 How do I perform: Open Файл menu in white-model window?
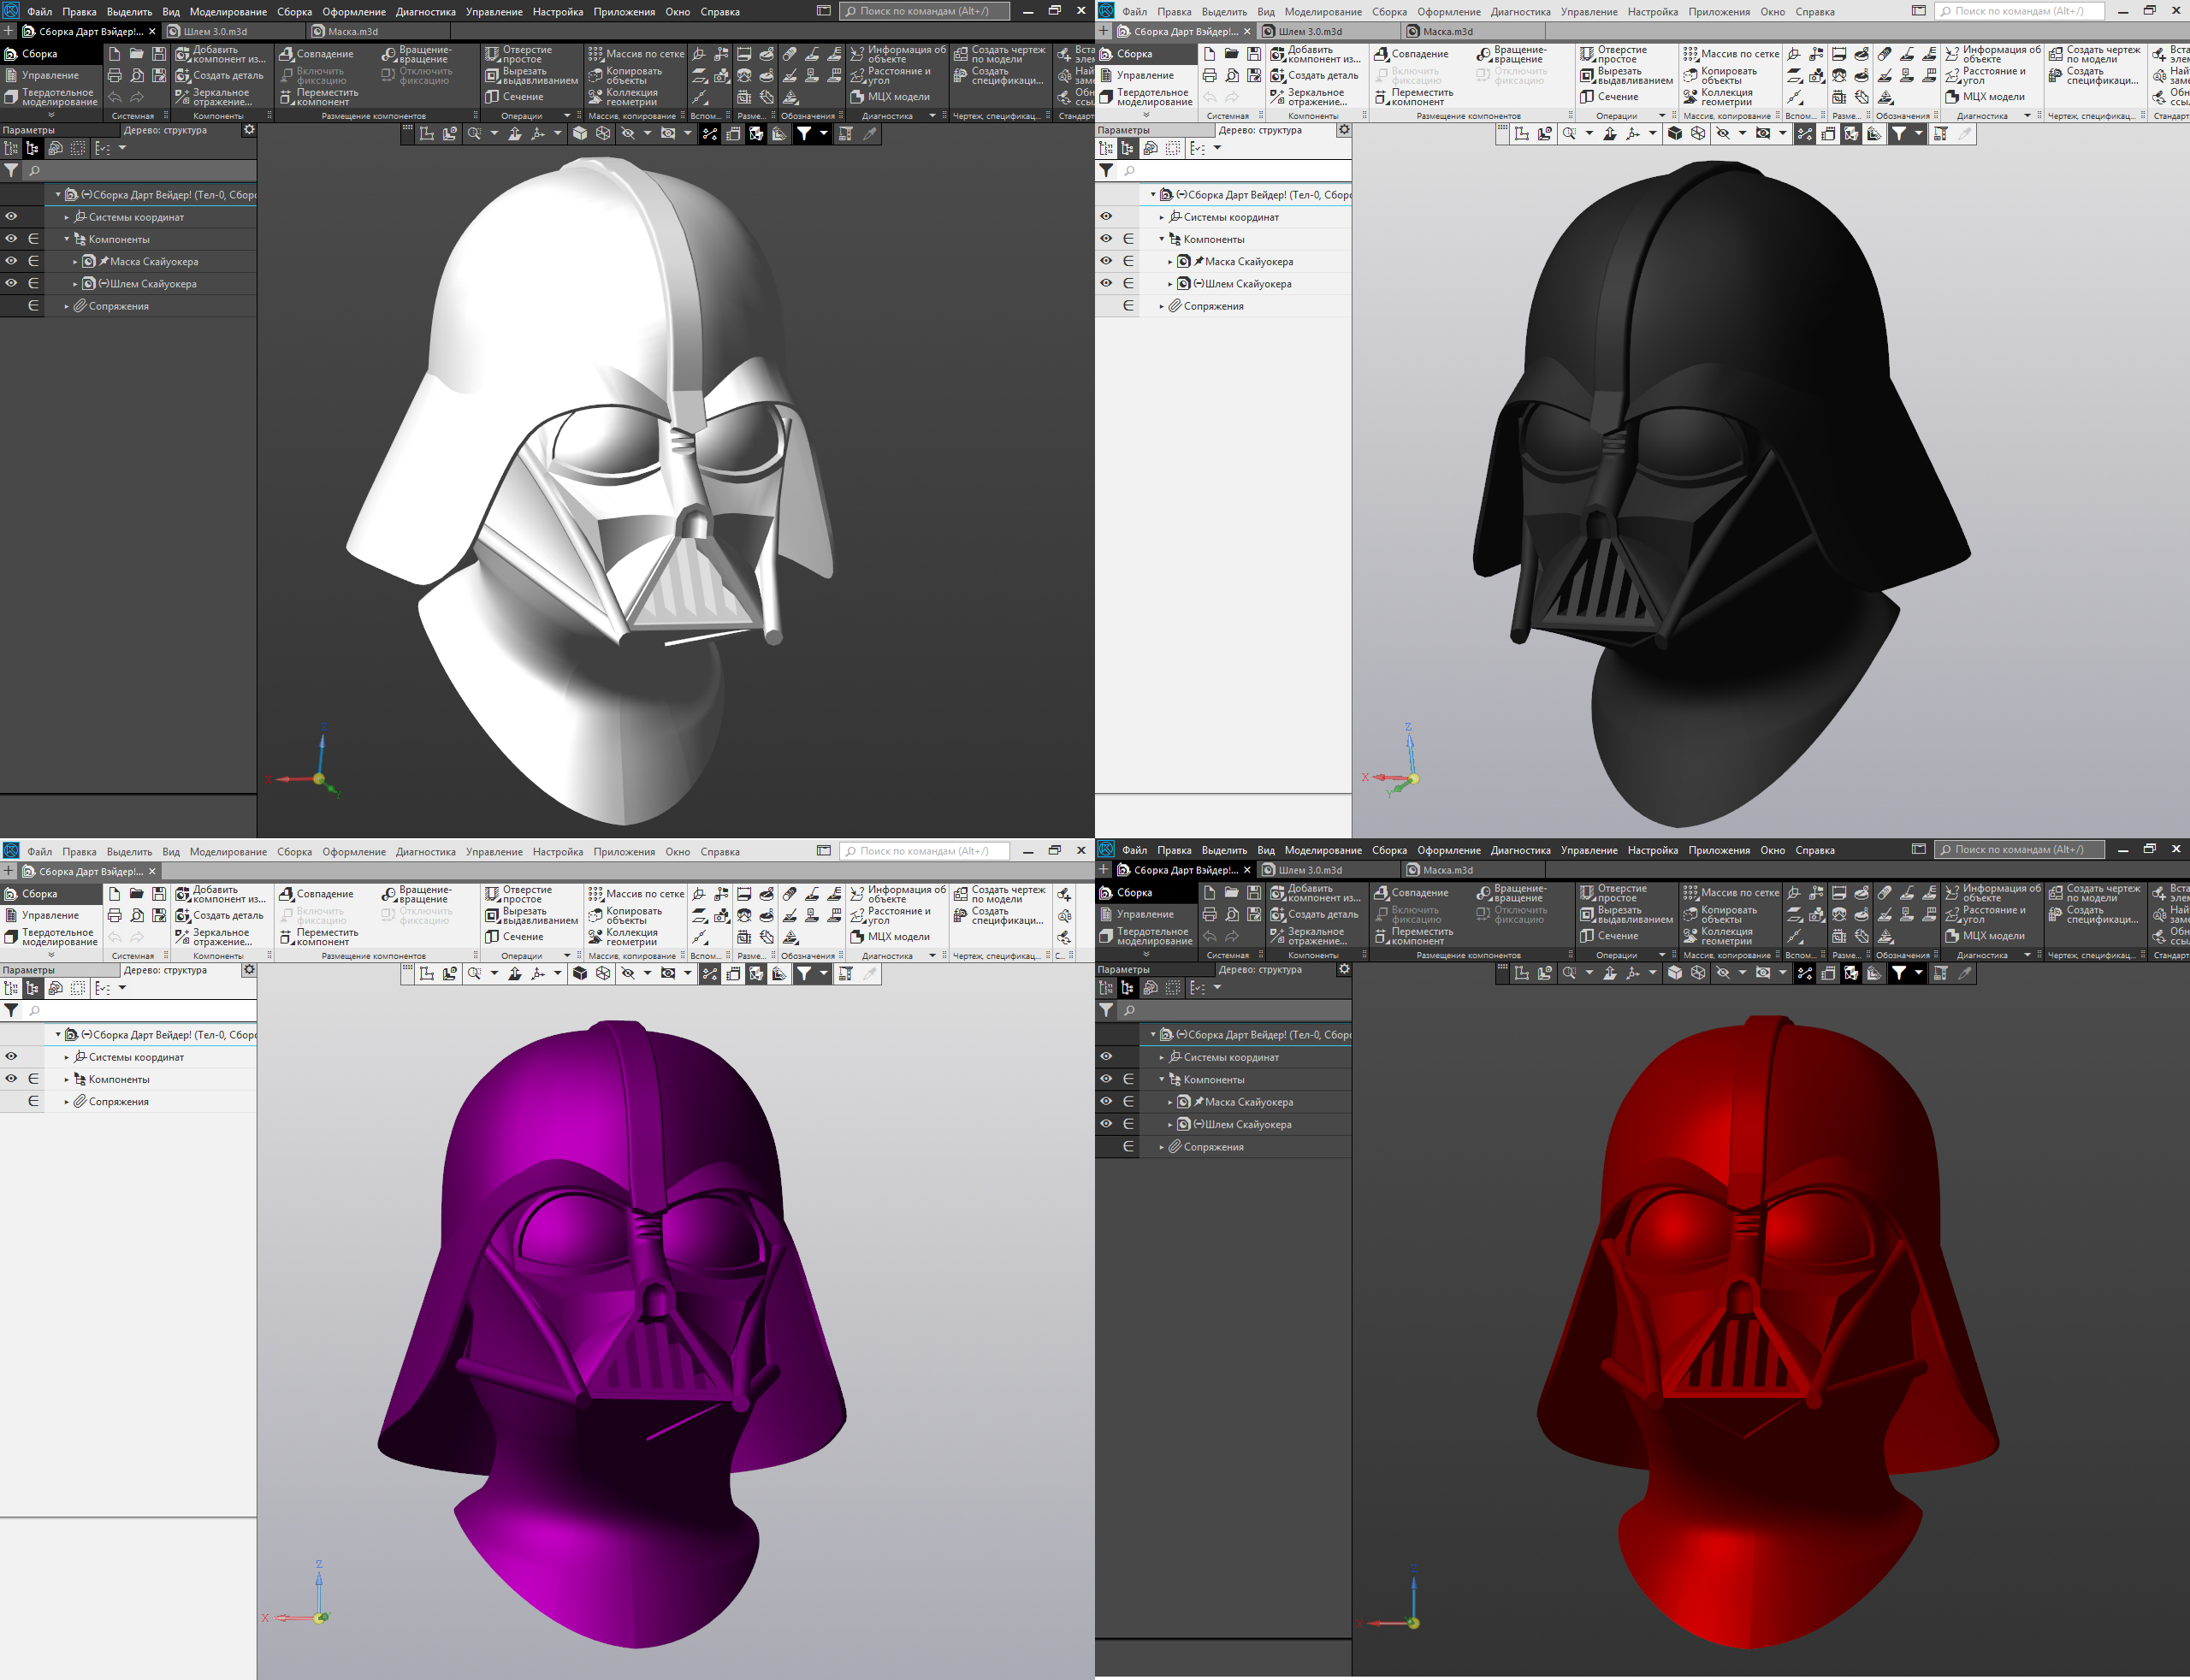pyautogui.click(x=40, y=12)
